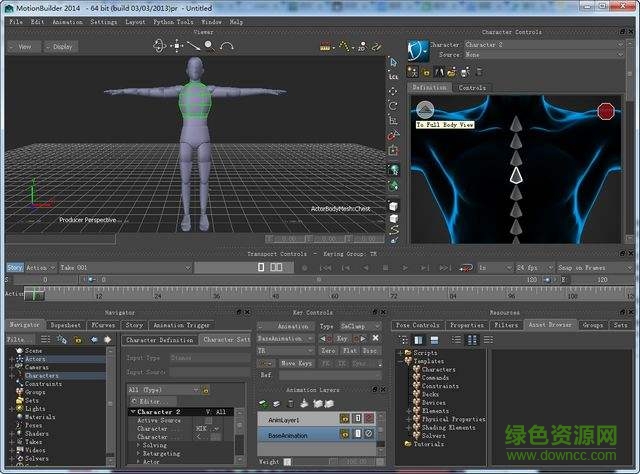Switch to the FCurves tab in Navigator
Screen dimensions: 640x474
[103, 325]
